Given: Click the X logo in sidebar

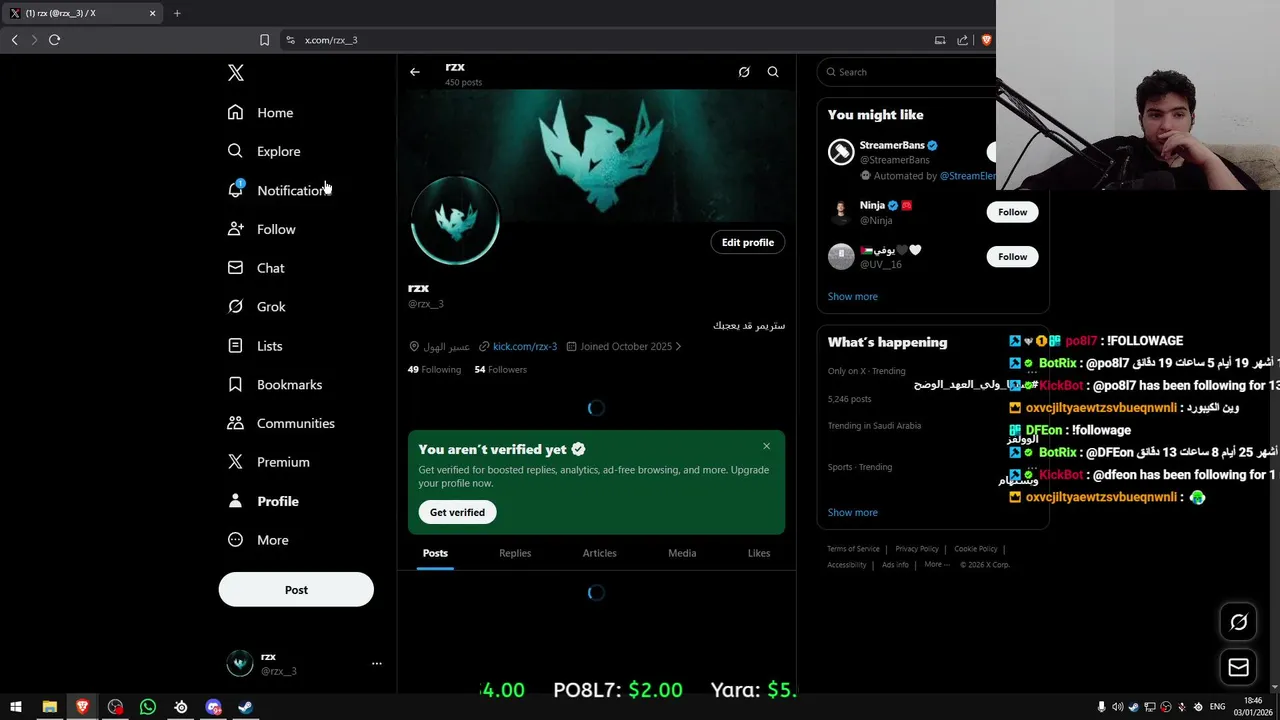Looking at the screenshot, I should point(235,72).
